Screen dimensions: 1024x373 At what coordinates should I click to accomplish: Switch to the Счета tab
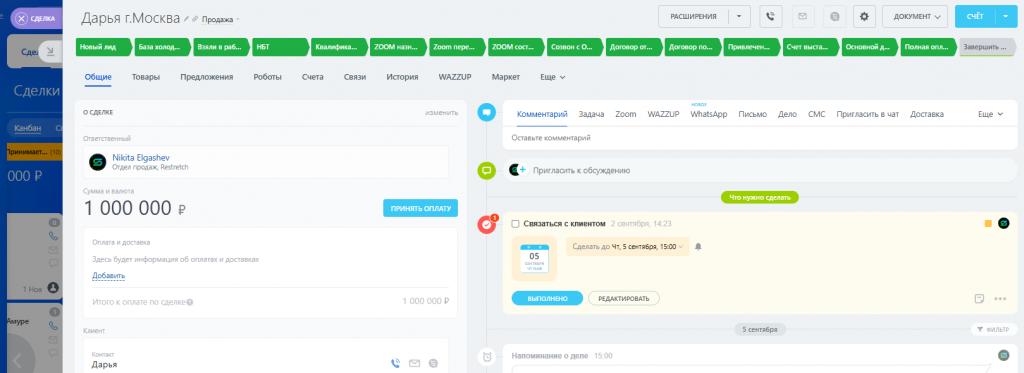pos(313,77)
